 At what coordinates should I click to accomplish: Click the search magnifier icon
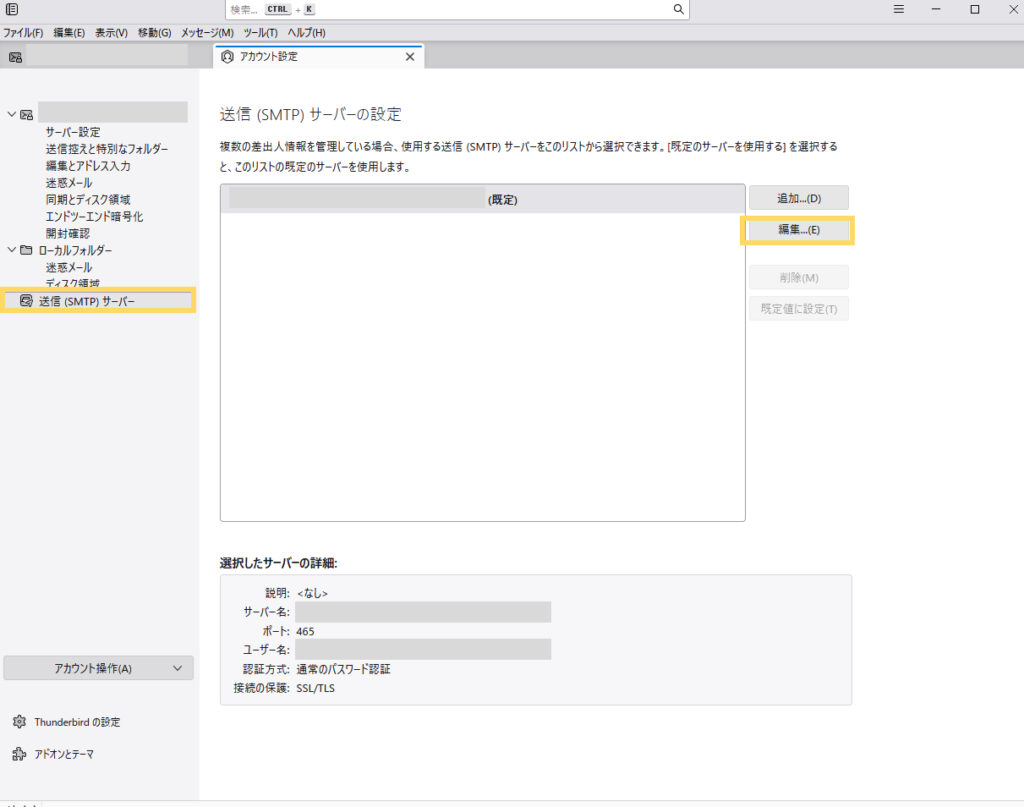coord(678,9)
